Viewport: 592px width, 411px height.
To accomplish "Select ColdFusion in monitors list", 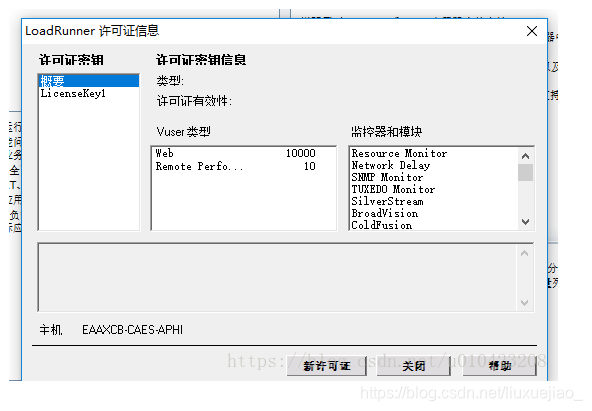I will (382, 225).
